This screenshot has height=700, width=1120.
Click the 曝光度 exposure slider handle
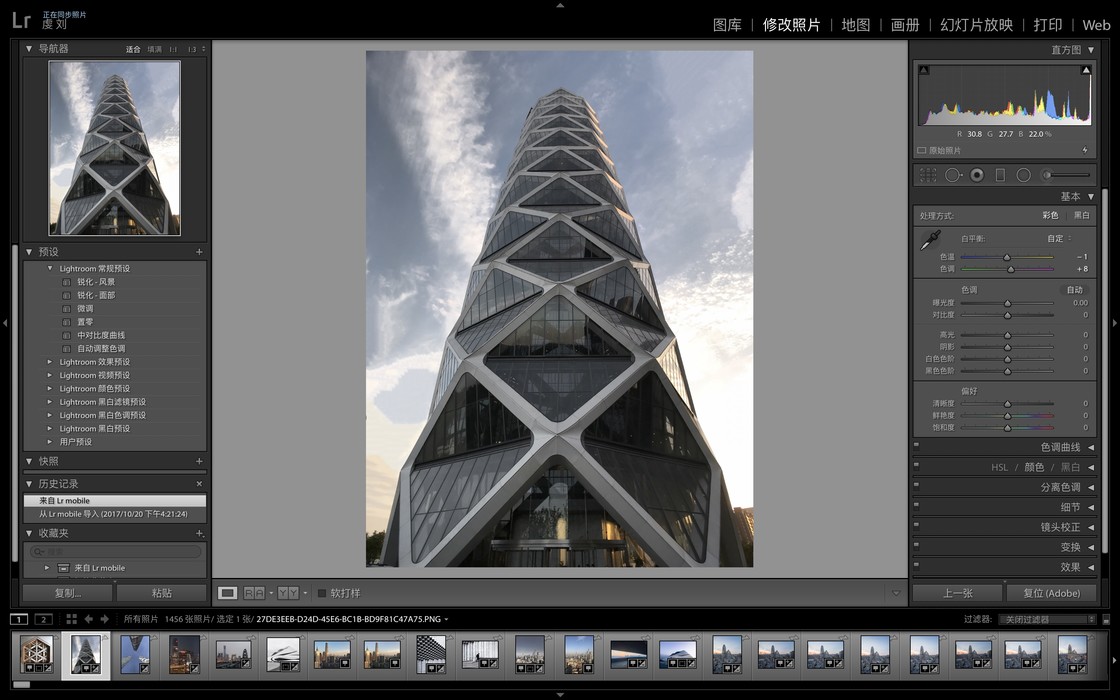(x=1007, y=303)
